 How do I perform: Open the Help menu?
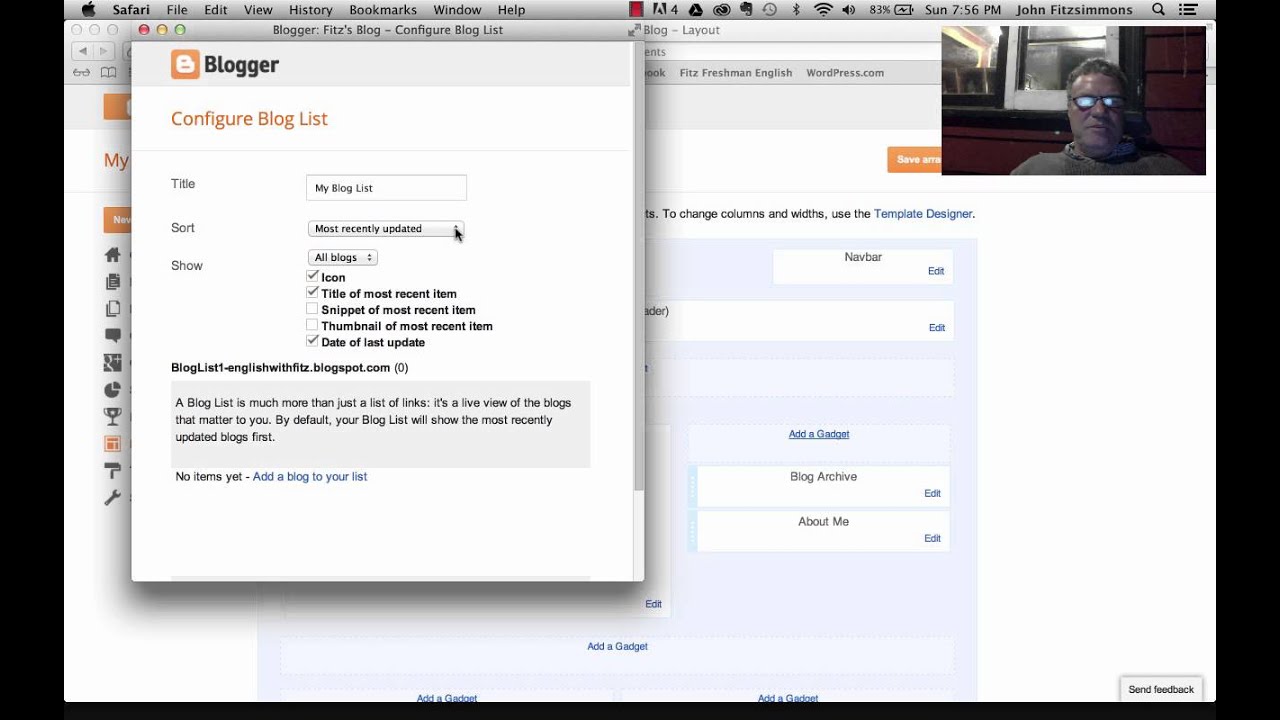tap(511, 10)
